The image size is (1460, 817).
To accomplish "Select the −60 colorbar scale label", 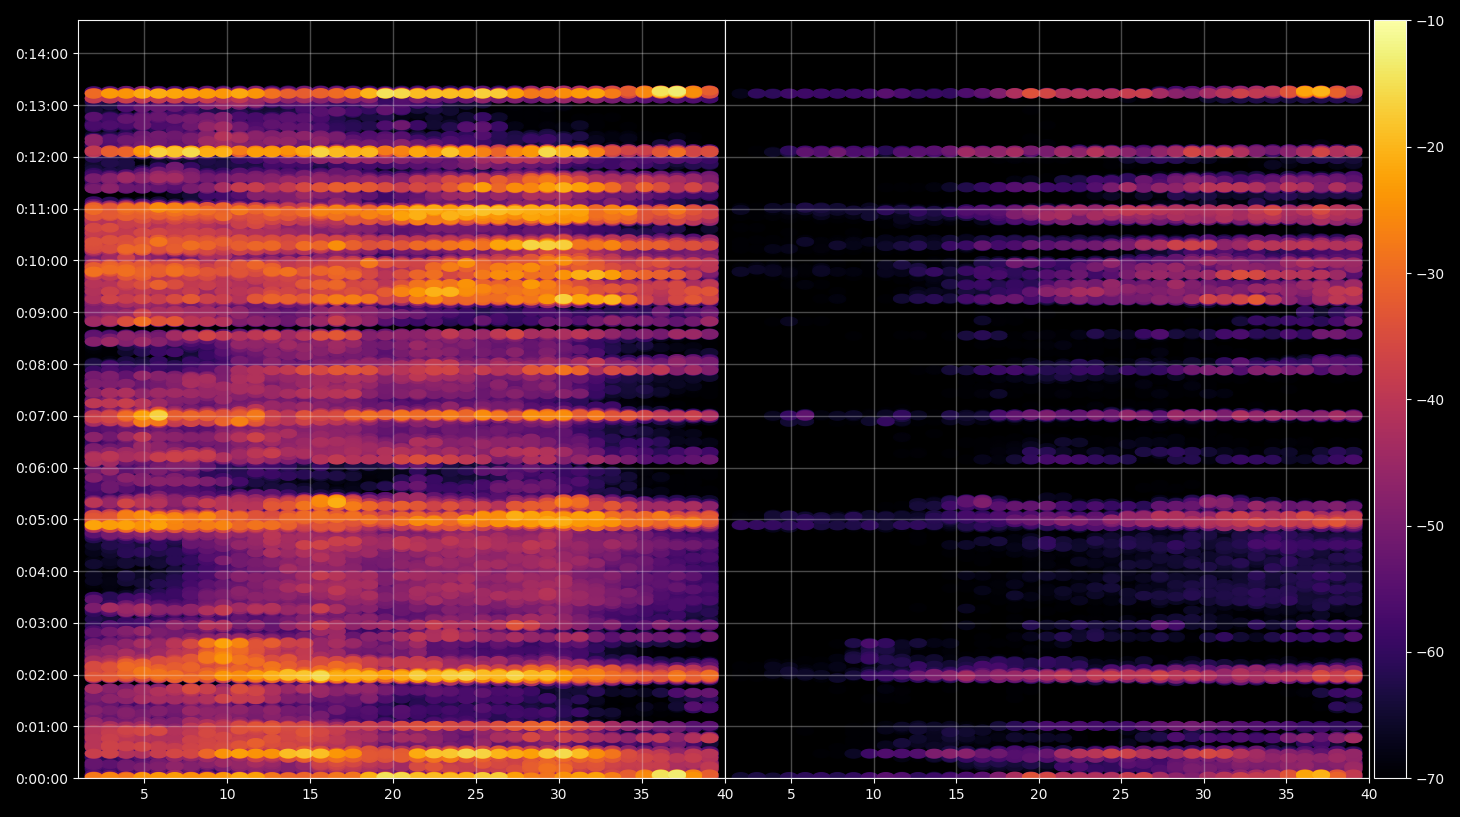I will pyautogui.click(x=1430, y=652).
